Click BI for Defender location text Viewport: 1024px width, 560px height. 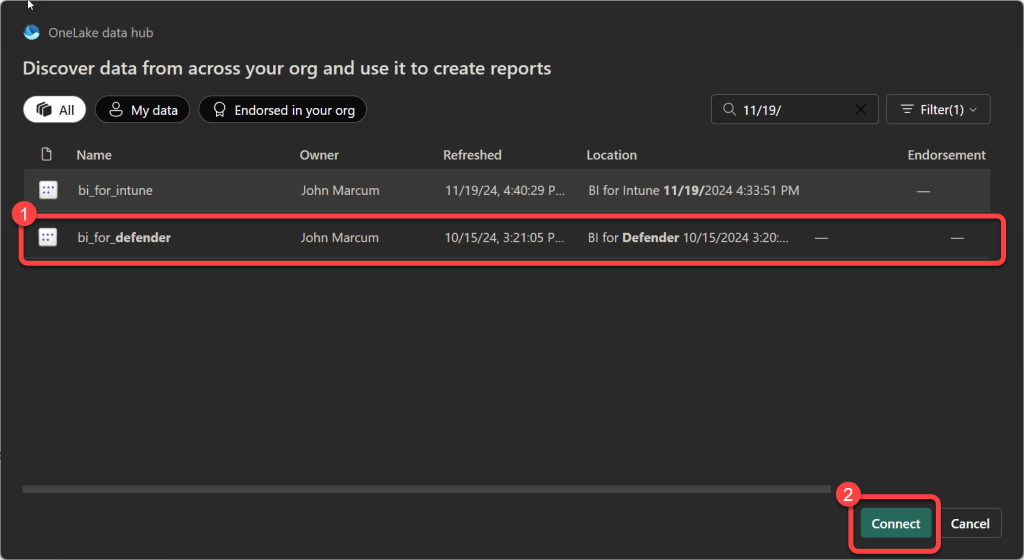(688, 238)
